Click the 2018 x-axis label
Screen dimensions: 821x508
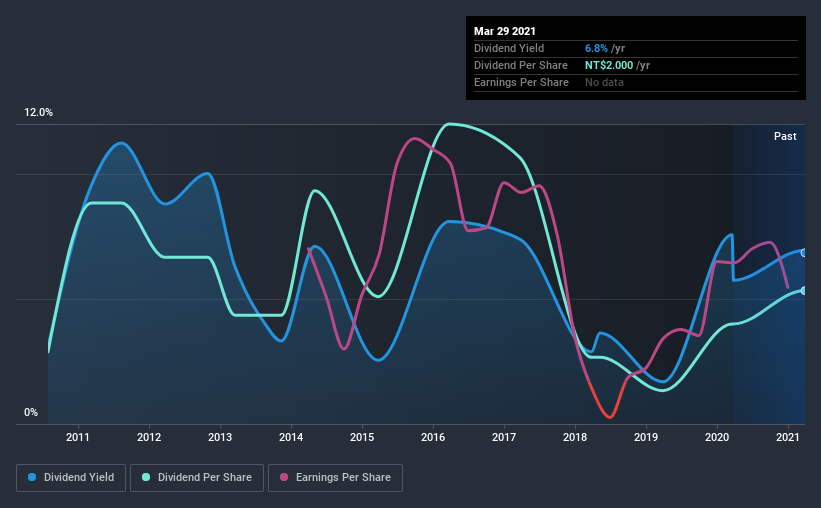coord(575,437)
